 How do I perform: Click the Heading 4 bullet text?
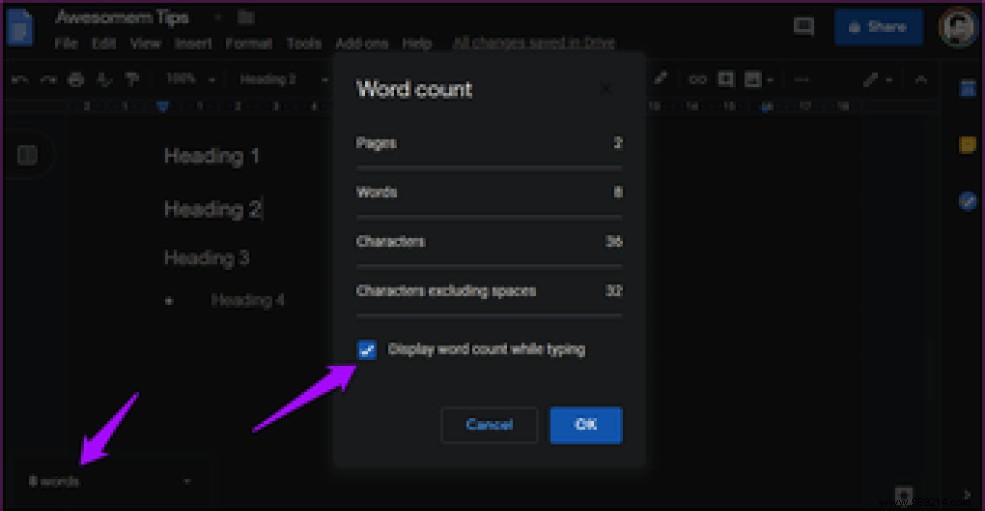pos(248,300)
